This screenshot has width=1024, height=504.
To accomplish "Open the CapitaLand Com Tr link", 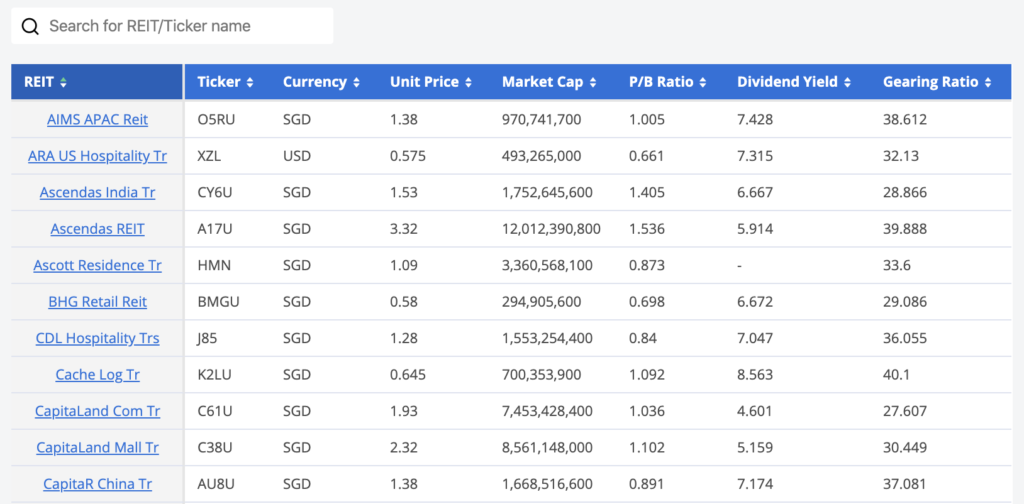I will pyautogui.click(x=97, y=411).
